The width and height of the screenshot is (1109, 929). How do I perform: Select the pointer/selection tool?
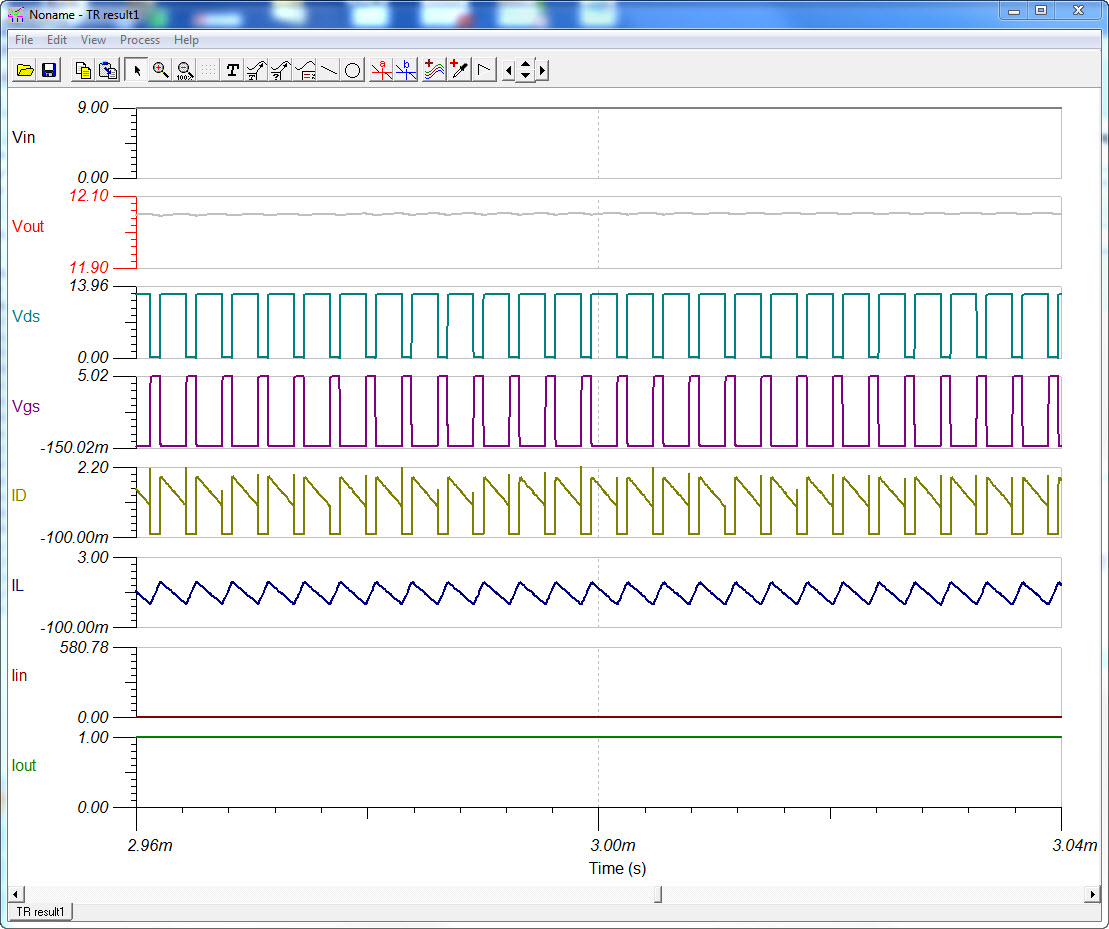point(136,70)
